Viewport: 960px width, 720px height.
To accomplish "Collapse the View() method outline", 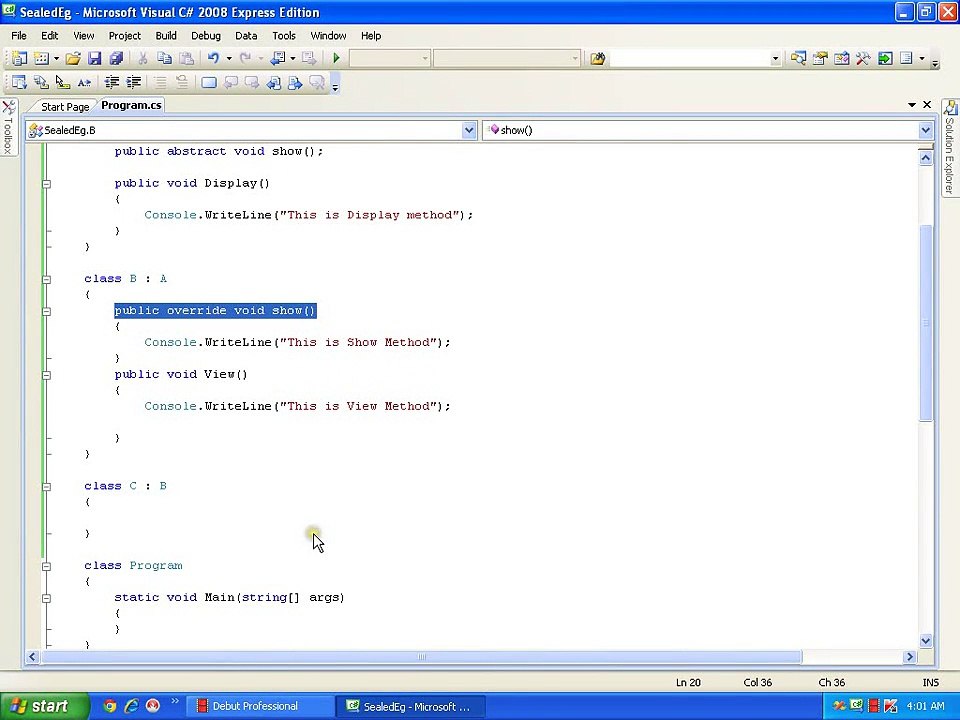I will coord(47,375).
